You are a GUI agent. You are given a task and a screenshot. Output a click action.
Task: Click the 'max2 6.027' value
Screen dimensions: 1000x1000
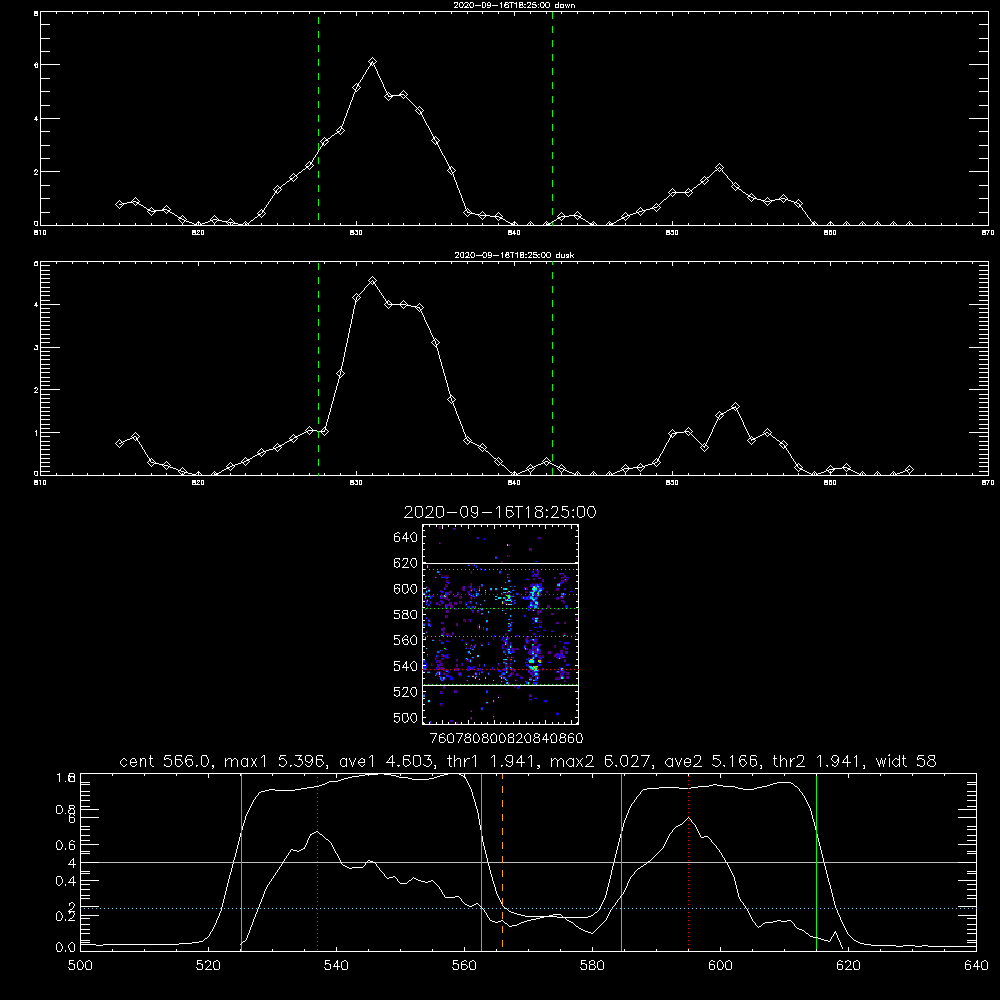pos(603,761)
